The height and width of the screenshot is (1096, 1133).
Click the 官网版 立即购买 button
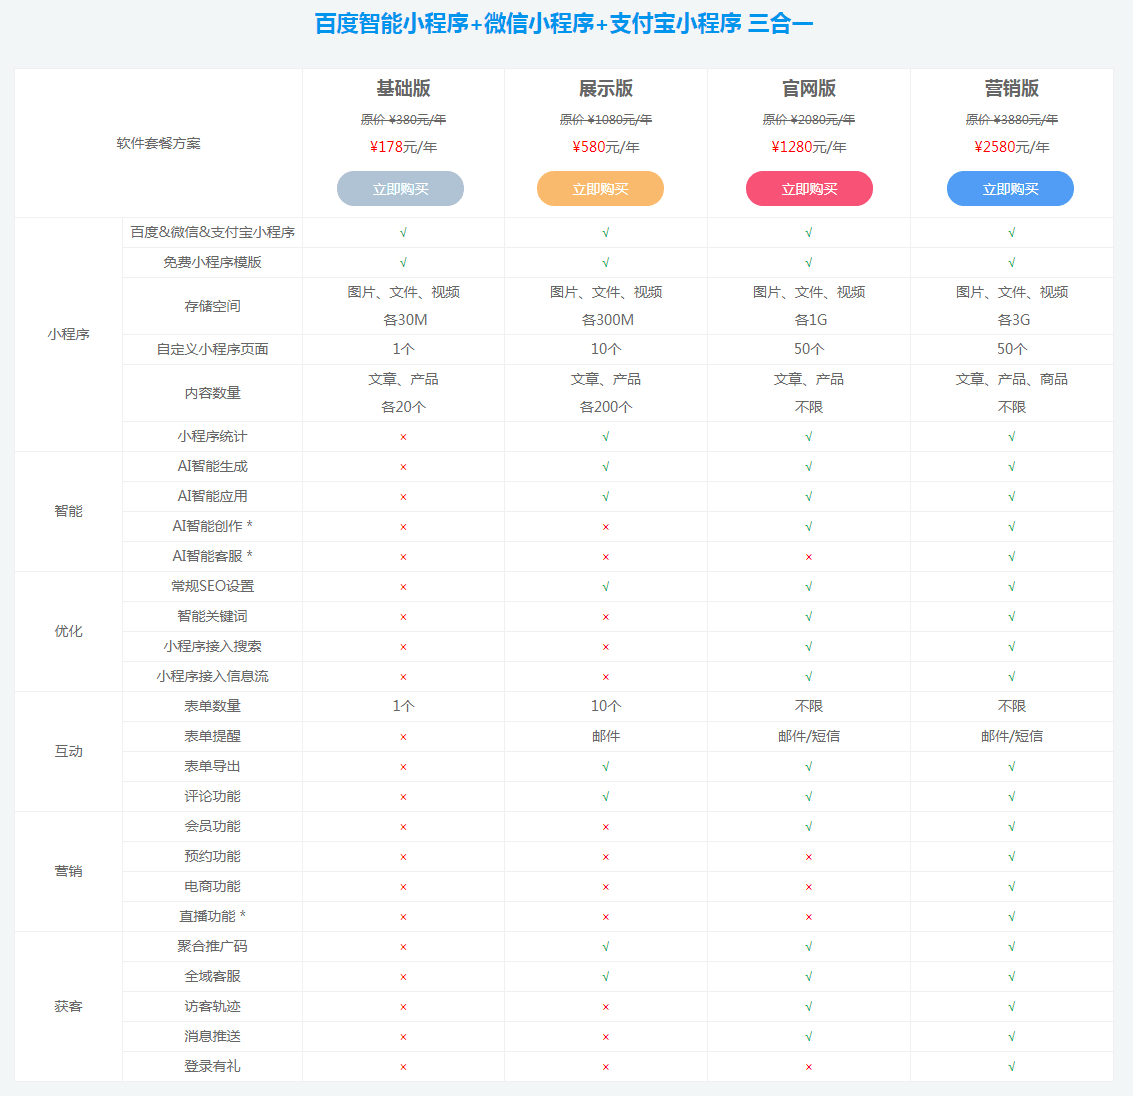pyautogui.click(x=809, y=189)
